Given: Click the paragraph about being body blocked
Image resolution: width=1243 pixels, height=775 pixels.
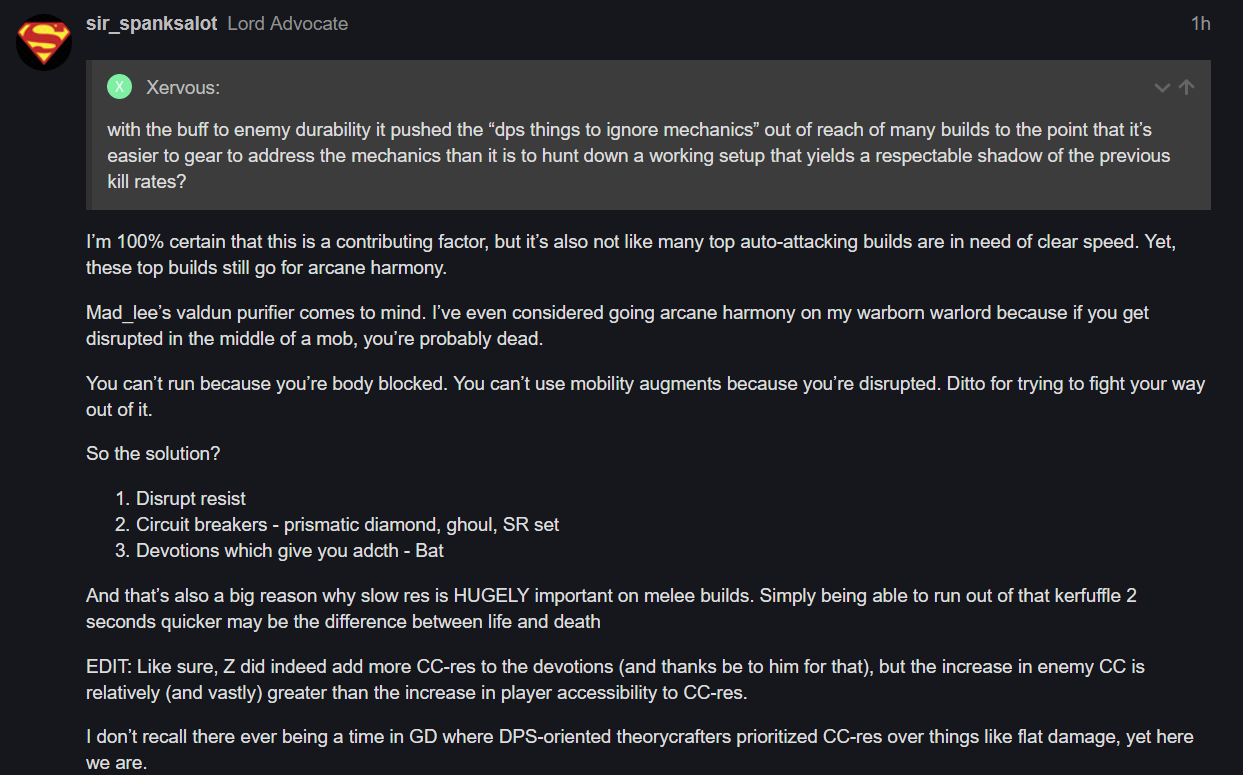Looking at the screenshot, I should pos(645,397).
